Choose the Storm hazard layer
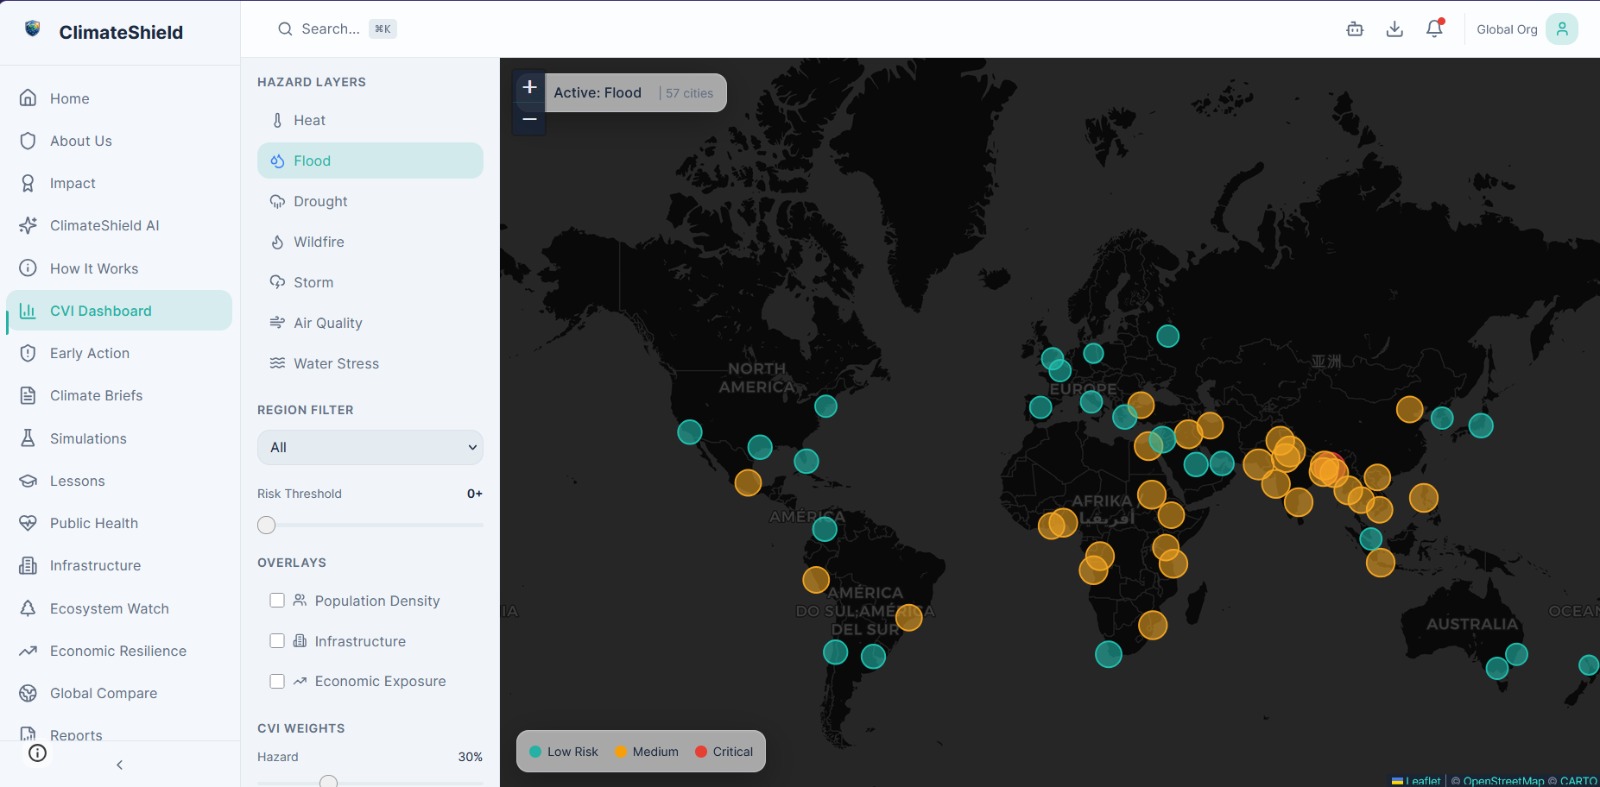This screenshot has height=787, width=1600. pyautogui.click(x=370, y=282)
